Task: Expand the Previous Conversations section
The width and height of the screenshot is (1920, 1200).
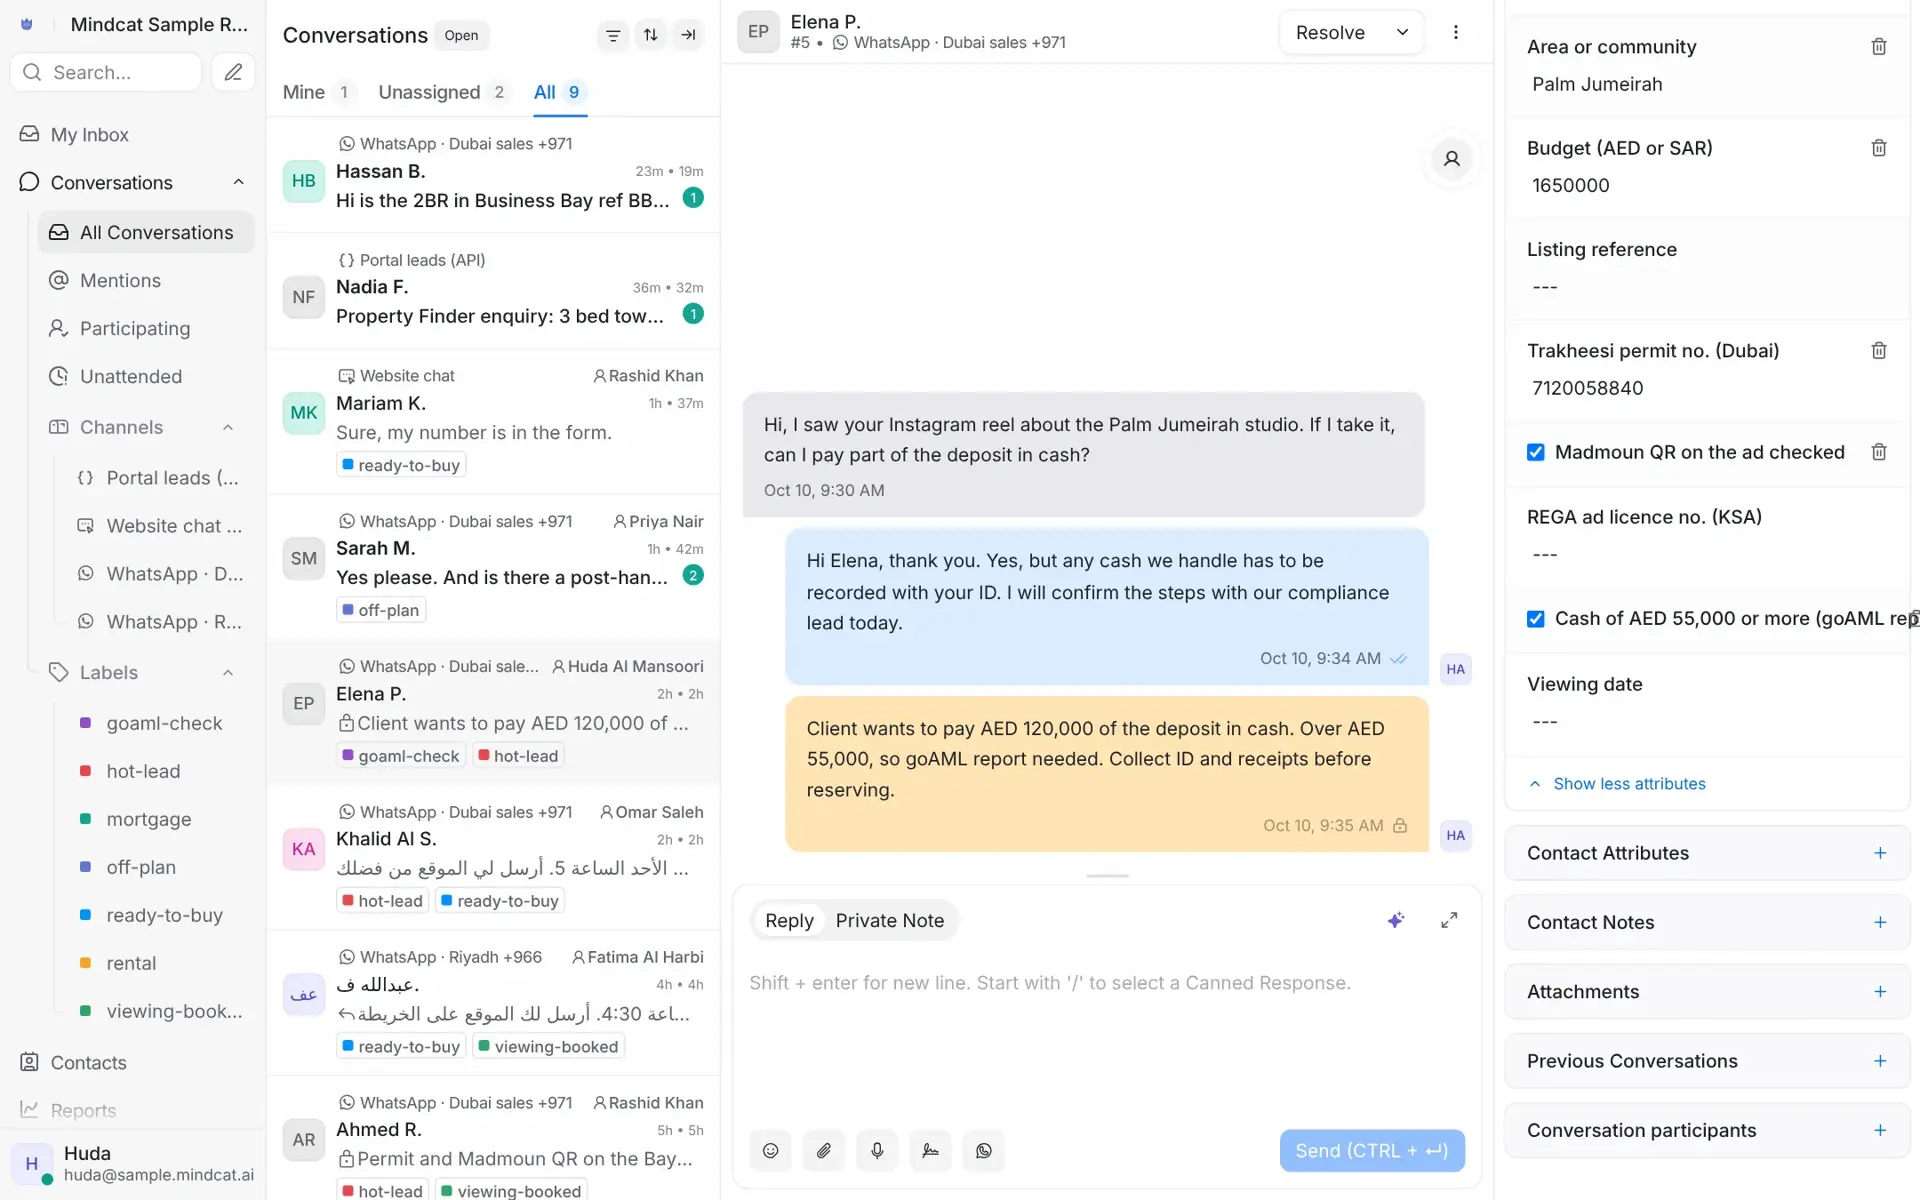Action: [1707, 1061]
